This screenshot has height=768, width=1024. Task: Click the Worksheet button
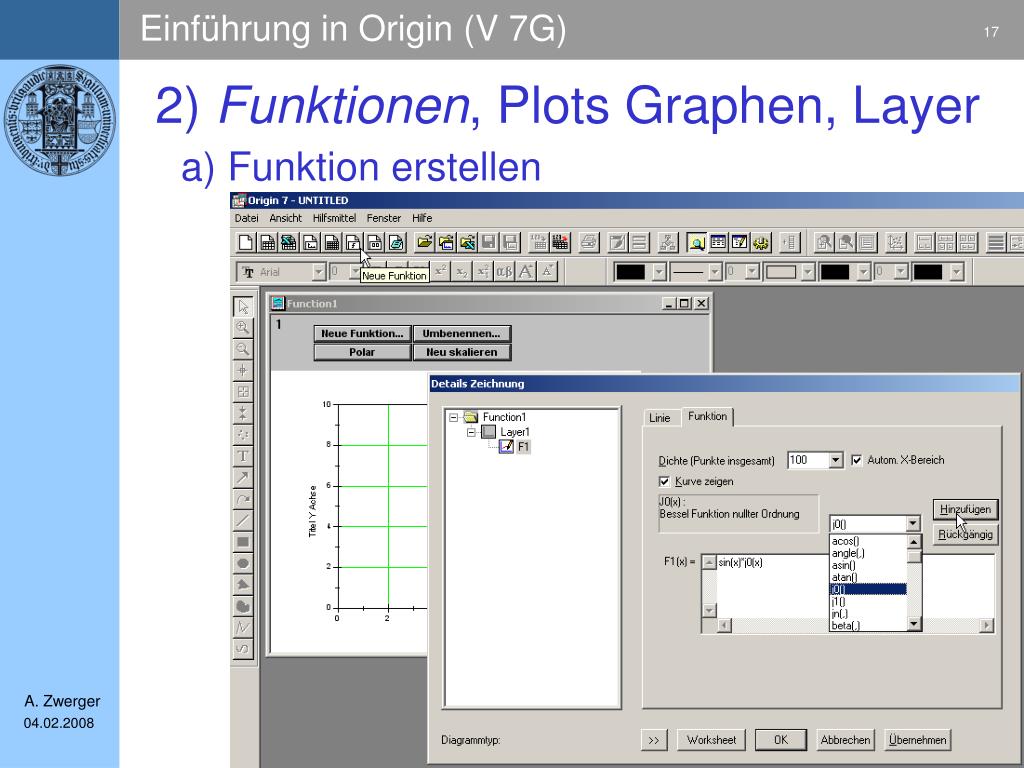[711, 740]
